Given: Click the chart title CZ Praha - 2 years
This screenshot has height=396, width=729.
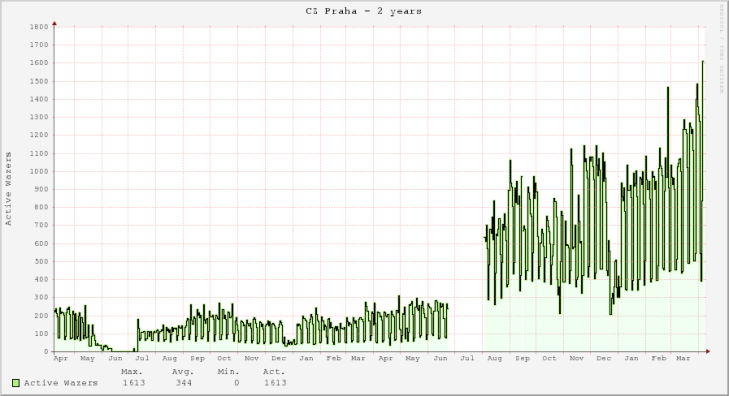Looking at the screenshot, I should 364,11.
